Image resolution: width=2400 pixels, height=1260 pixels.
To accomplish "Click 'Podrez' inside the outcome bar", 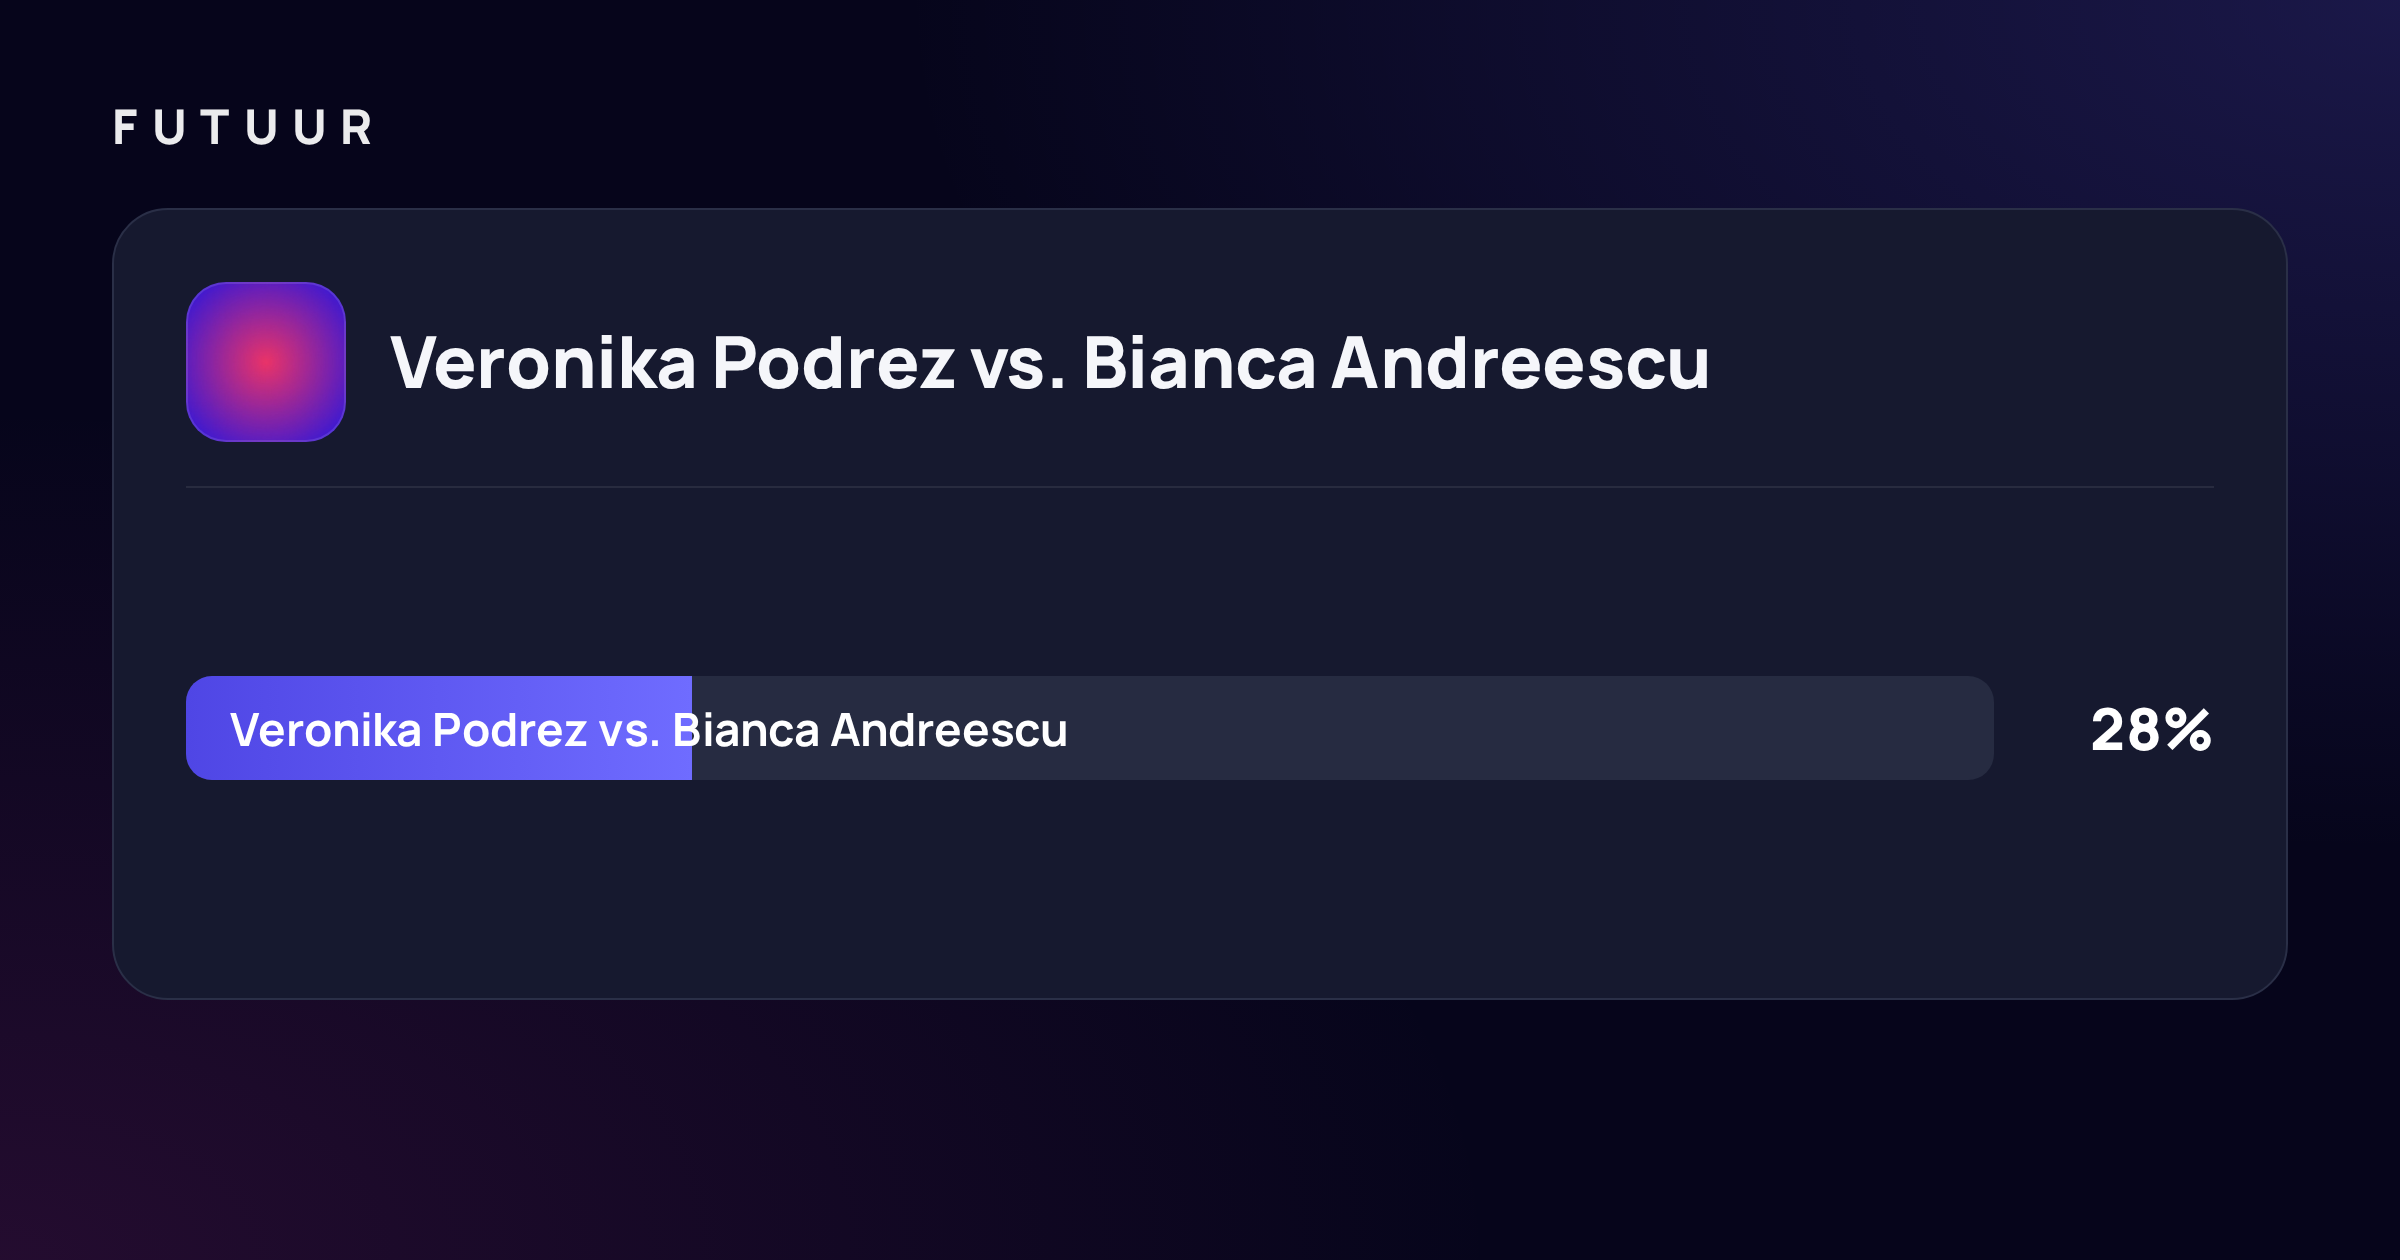I will point(509,730).
